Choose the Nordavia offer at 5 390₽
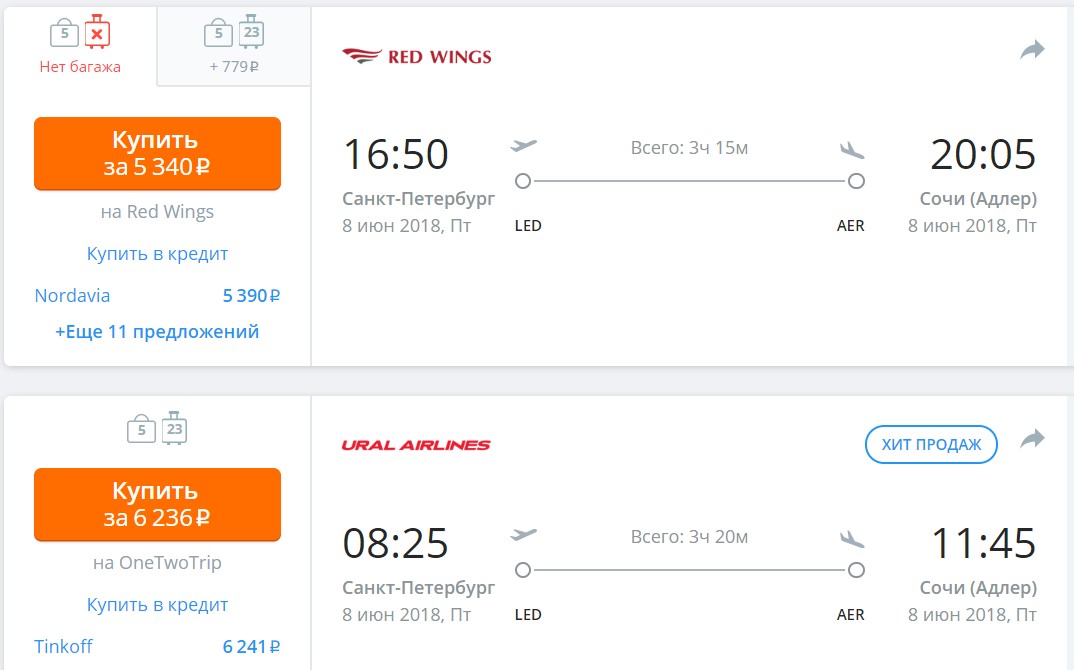Screen dimensions: 1074x670 pos(158,295)
